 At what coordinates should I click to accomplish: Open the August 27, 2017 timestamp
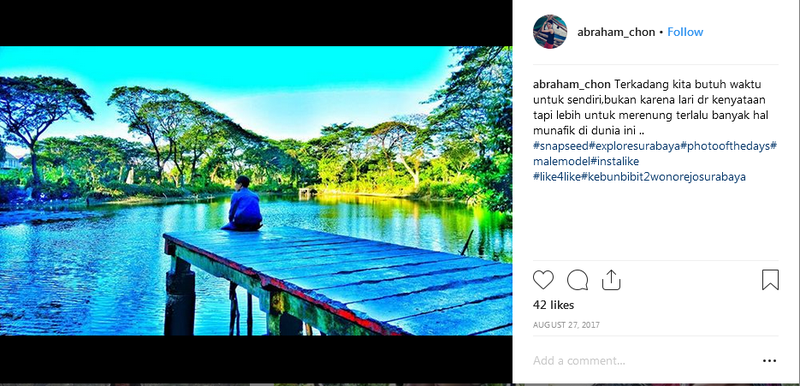click(566, 325)
